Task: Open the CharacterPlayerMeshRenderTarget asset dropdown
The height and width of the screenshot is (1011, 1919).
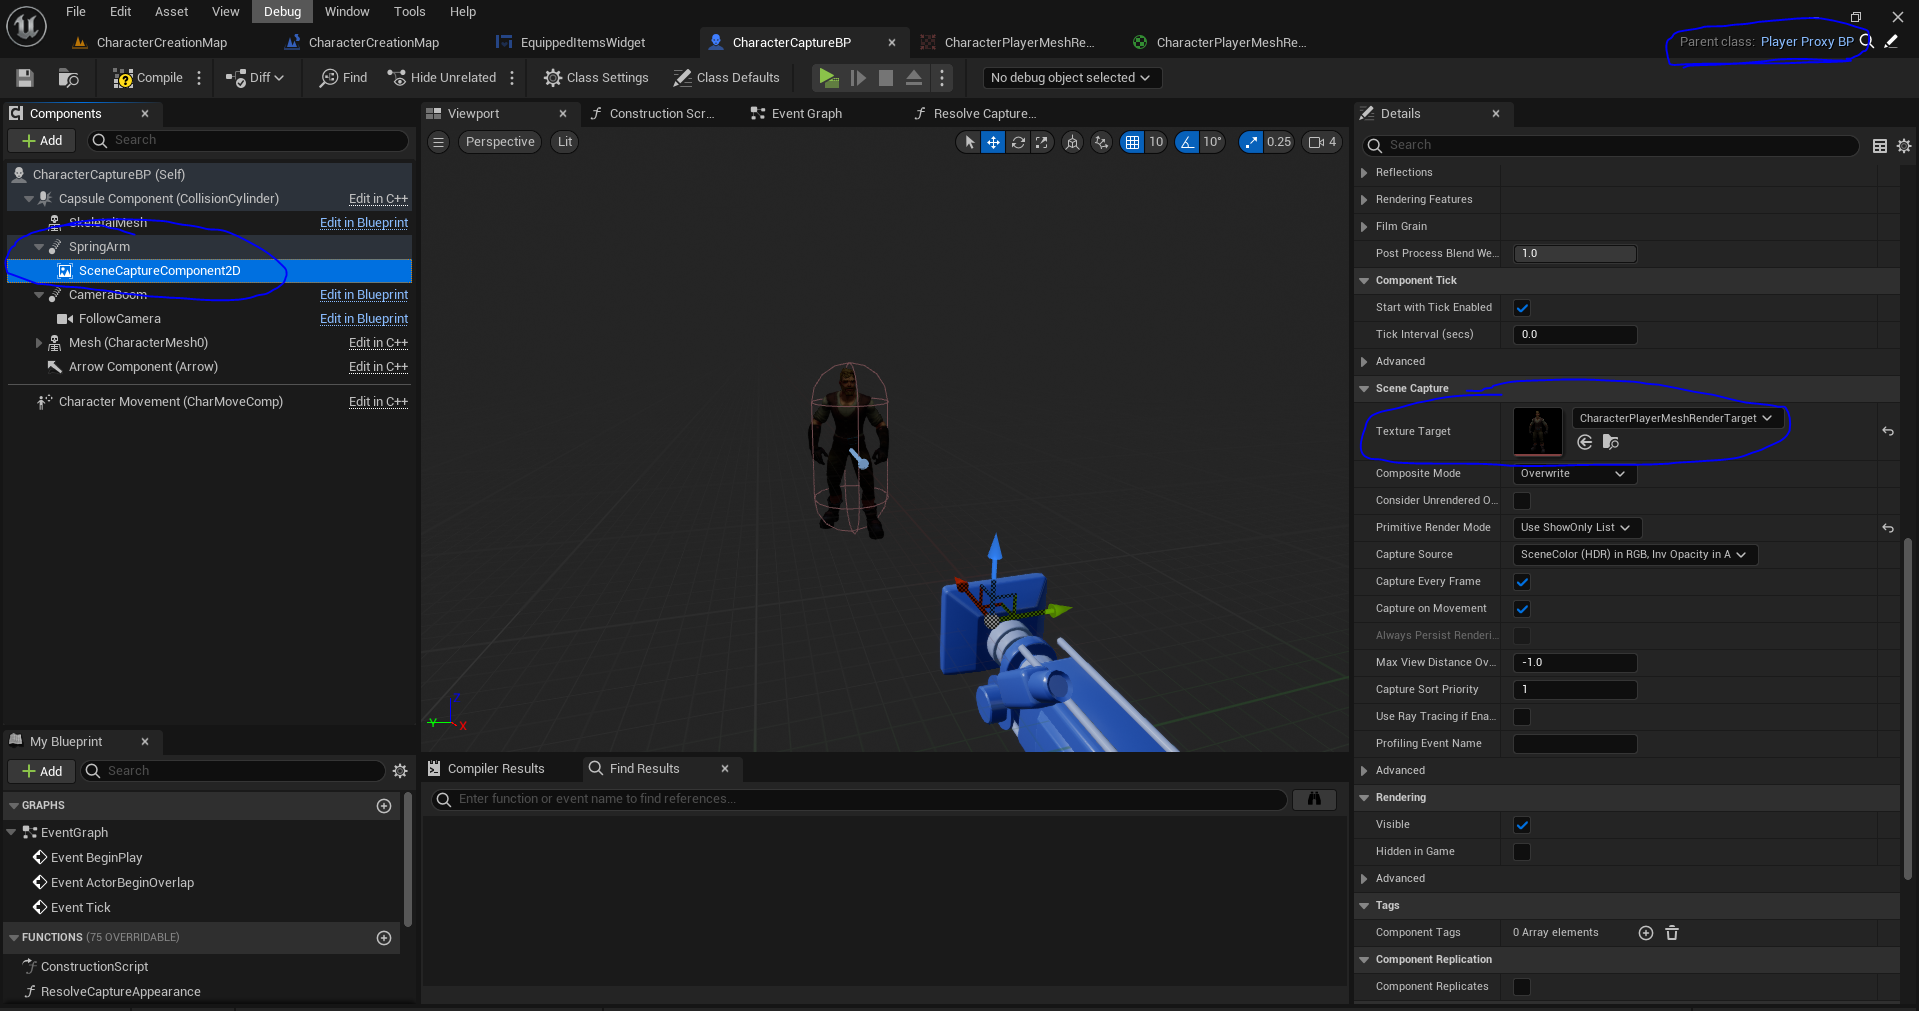Action: pyautogui.click(x=1677, y=418)
